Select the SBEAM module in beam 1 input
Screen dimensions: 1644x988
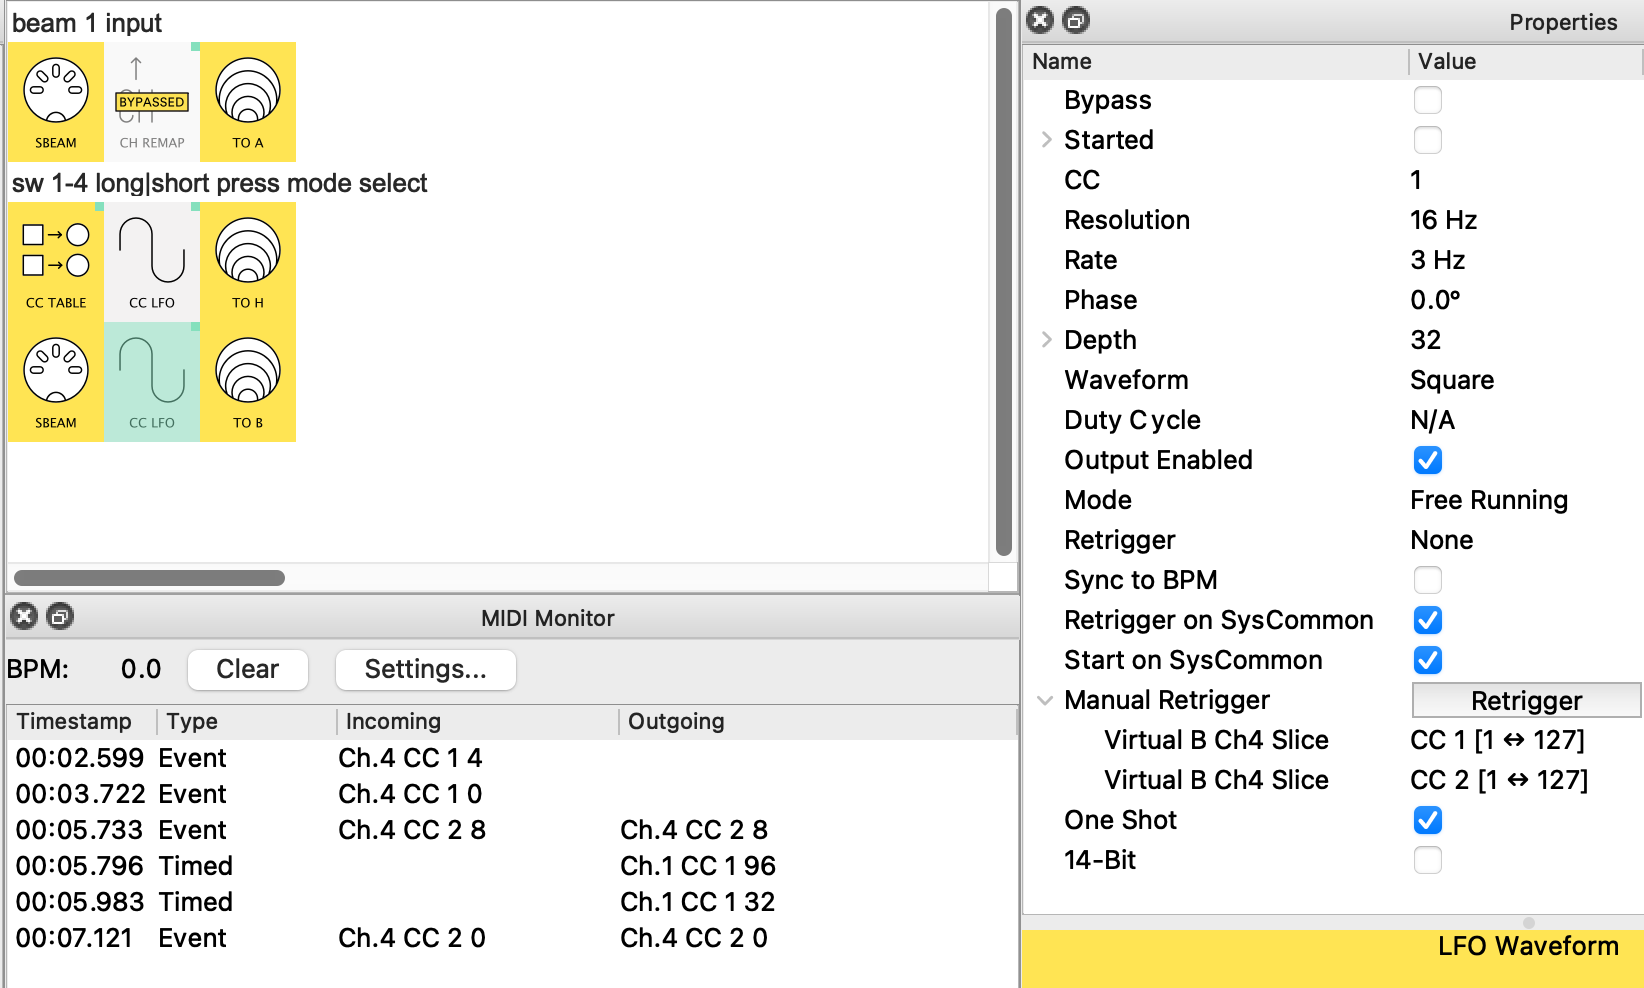56,102
